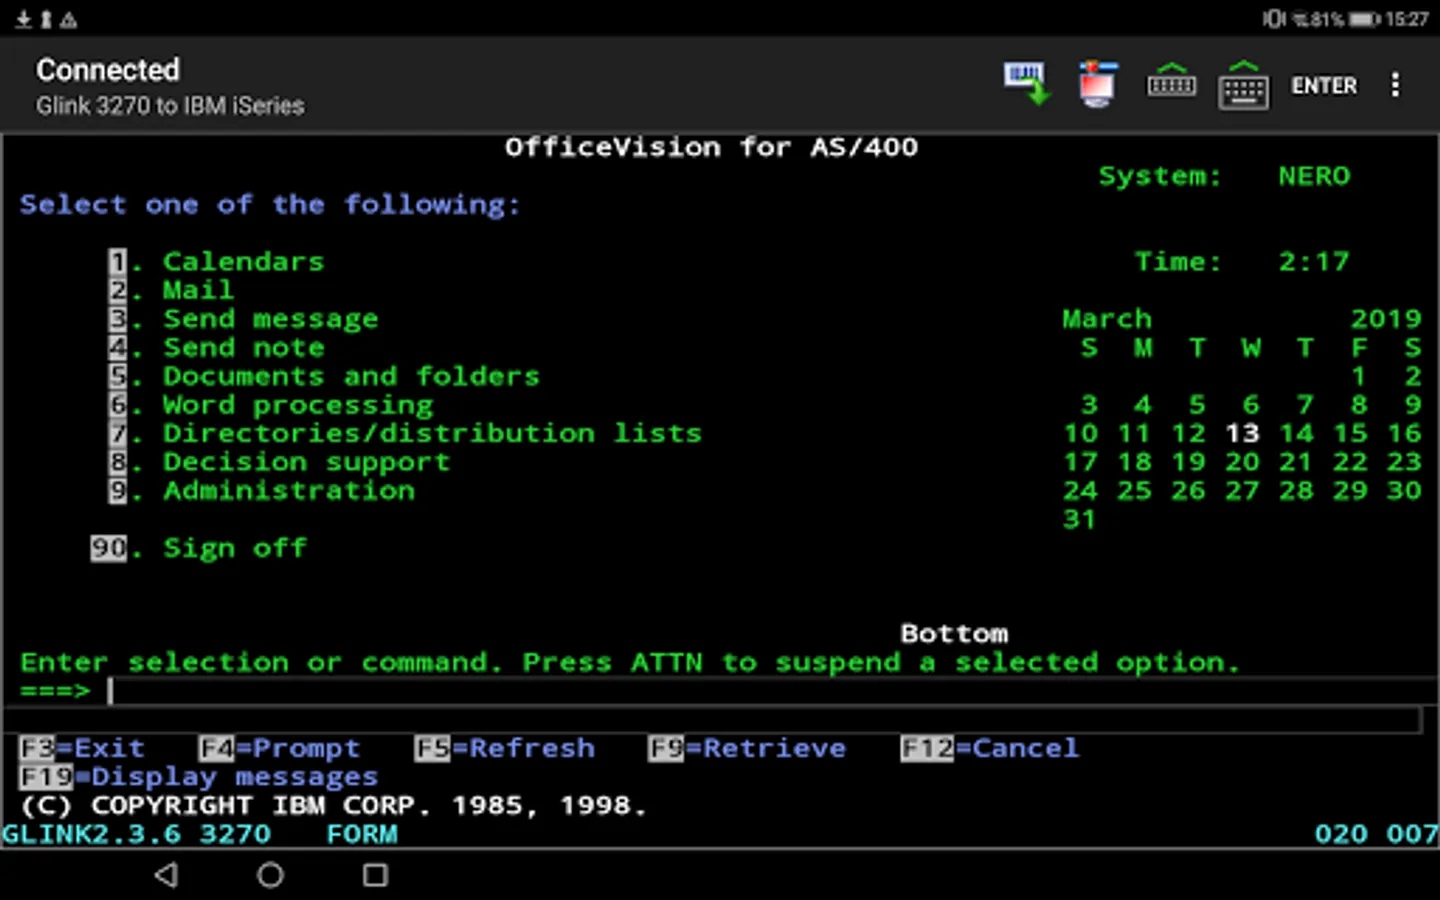
Task: Select option 8. Decision support
Action: pyautogui.click(x=279, y=463)
